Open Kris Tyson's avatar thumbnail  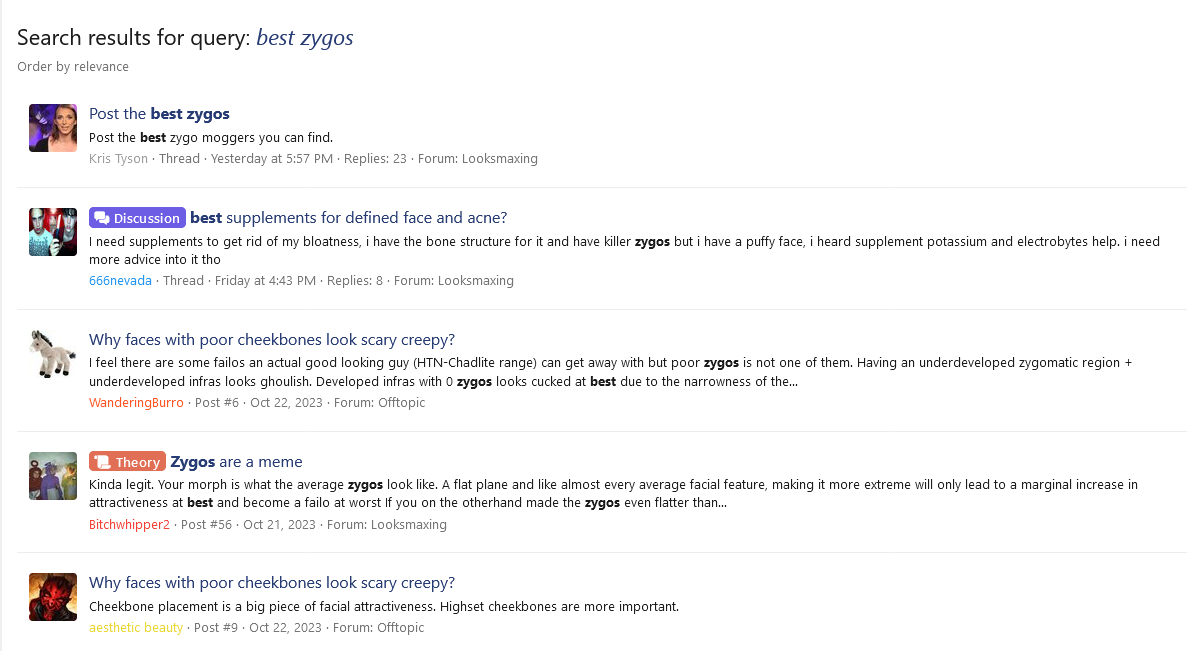pos(53,128)
